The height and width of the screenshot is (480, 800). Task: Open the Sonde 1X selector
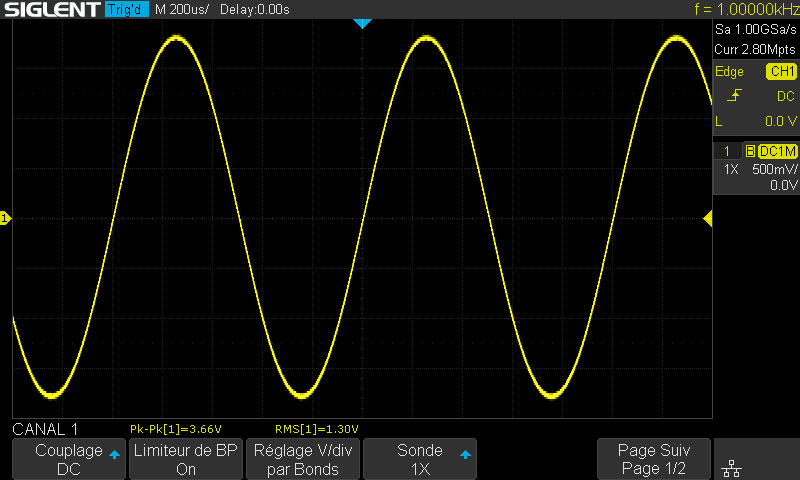point(420,459)
